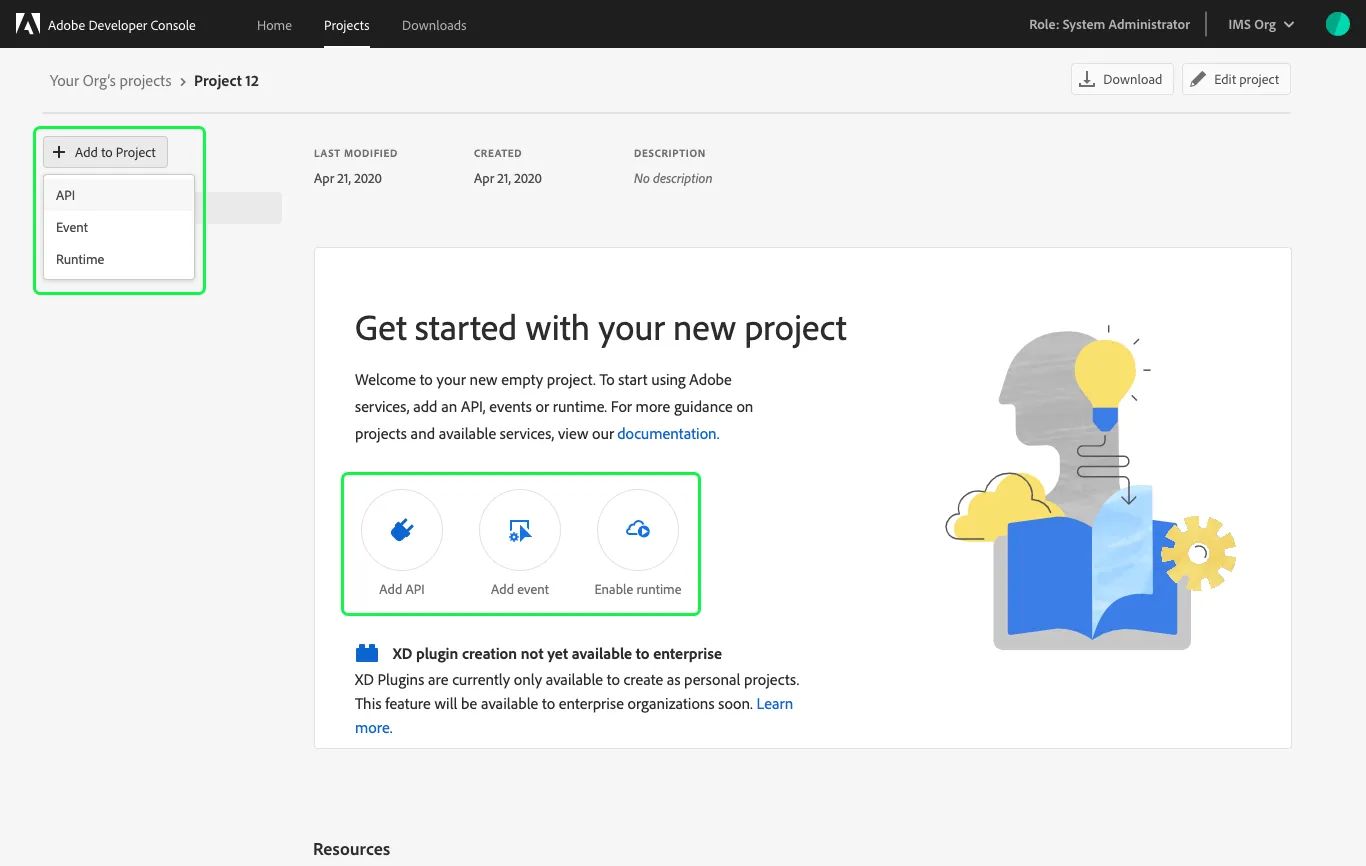Choose Runtime from Add to Project menu

119,259
